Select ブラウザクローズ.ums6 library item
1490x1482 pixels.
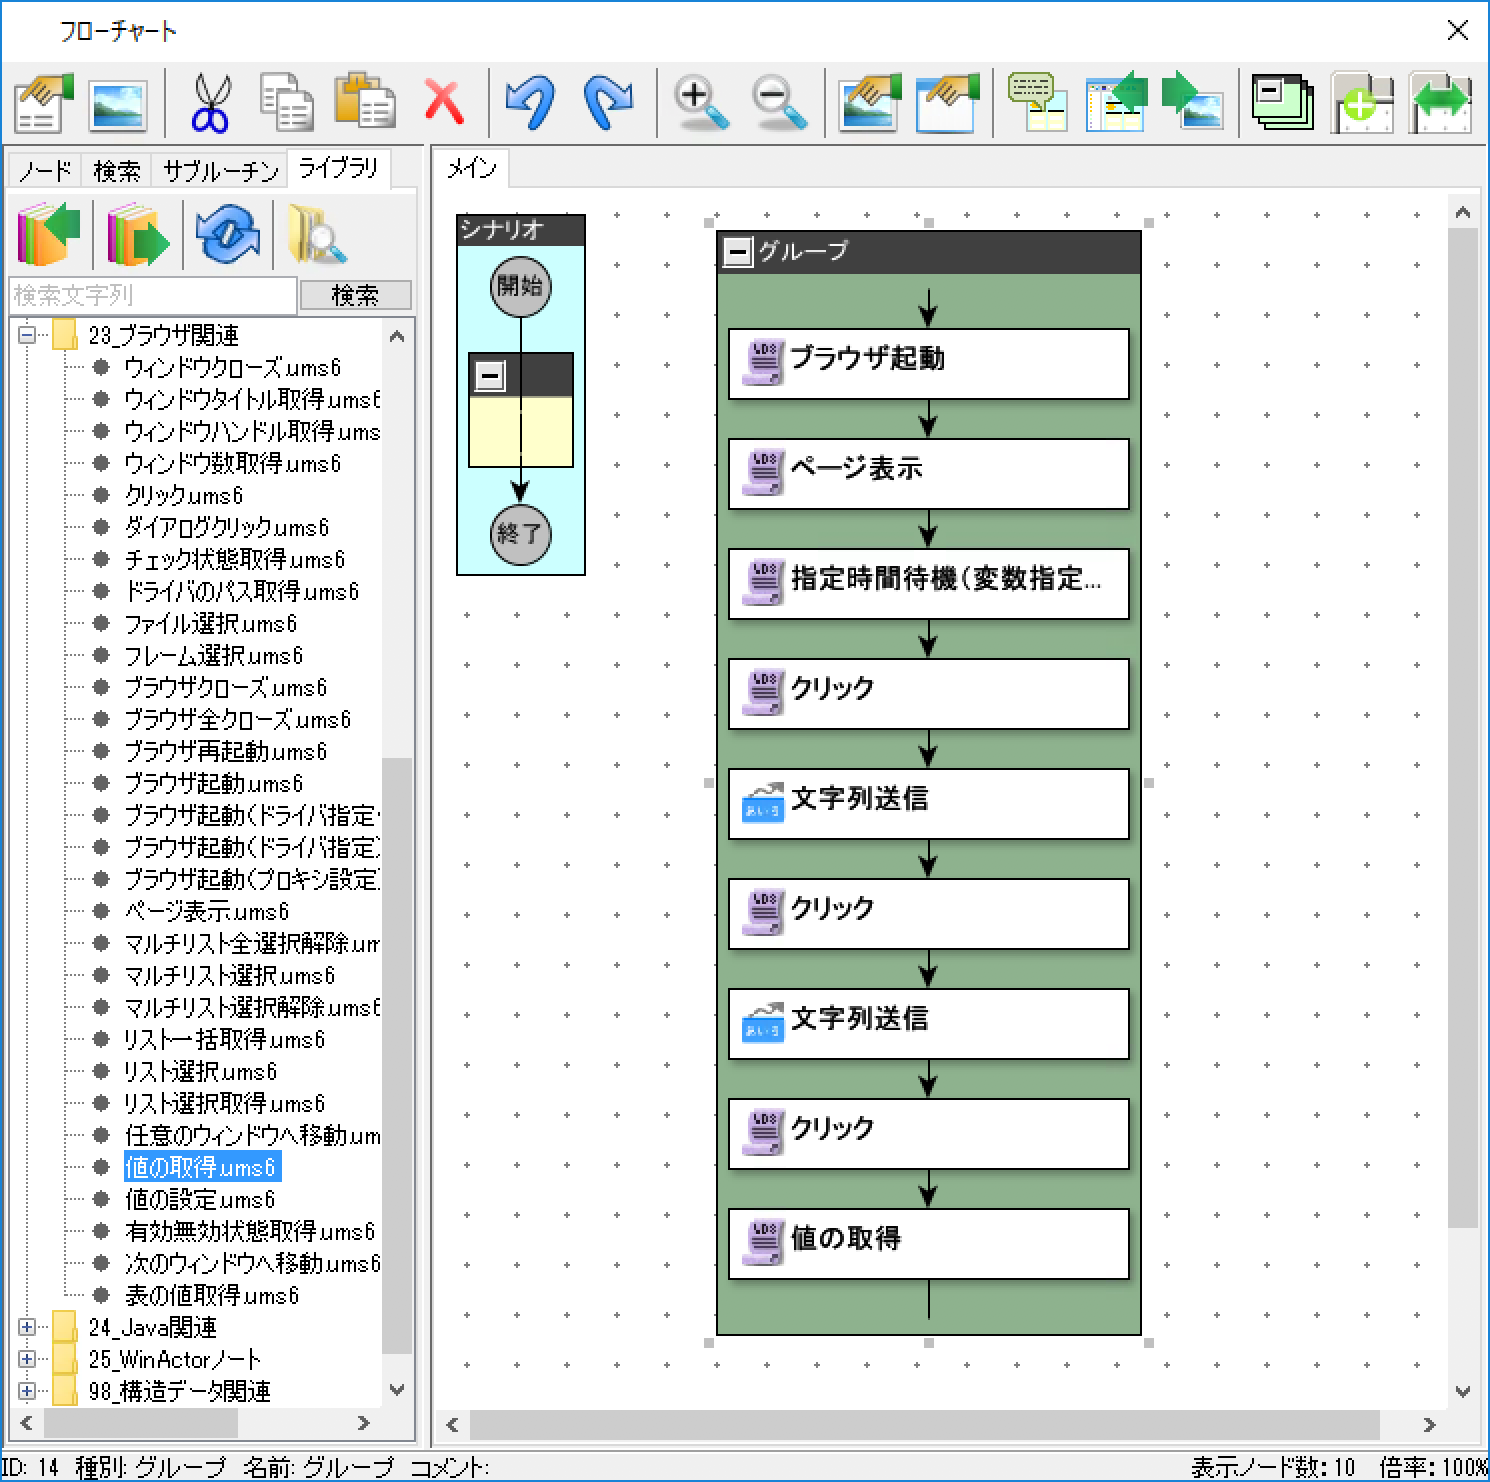click(x=225, y=687)
